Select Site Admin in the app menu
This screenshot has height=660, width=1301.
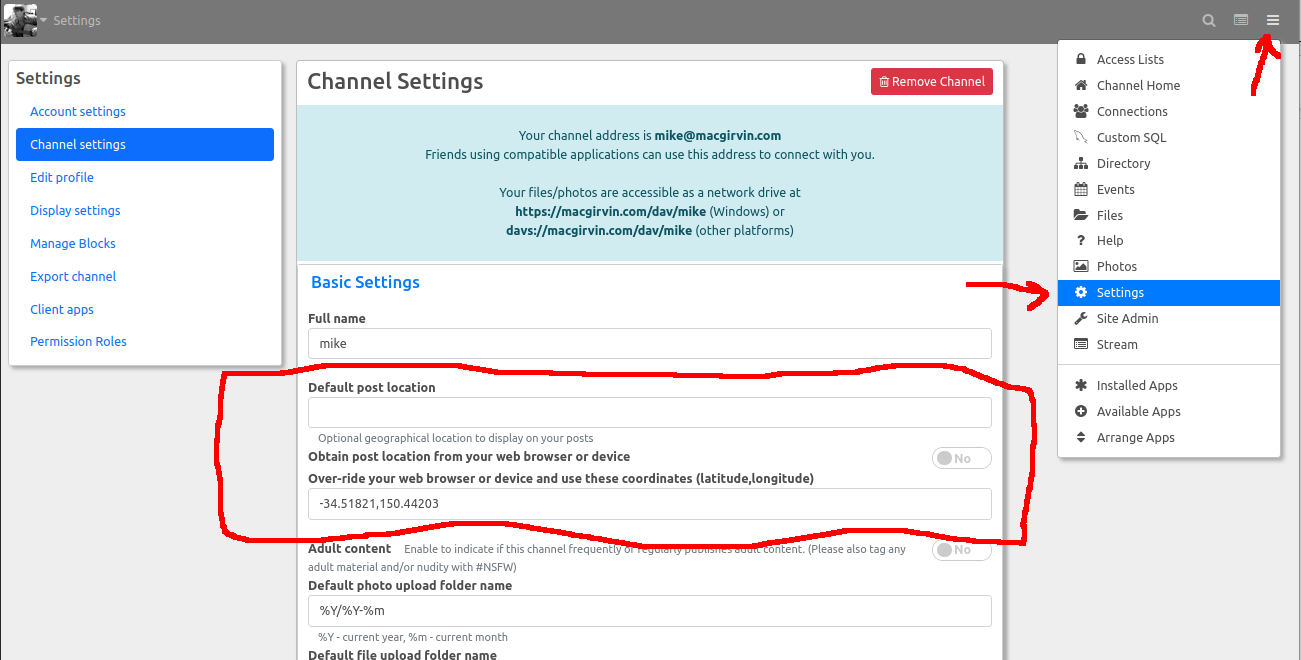tap(1127, 318)
